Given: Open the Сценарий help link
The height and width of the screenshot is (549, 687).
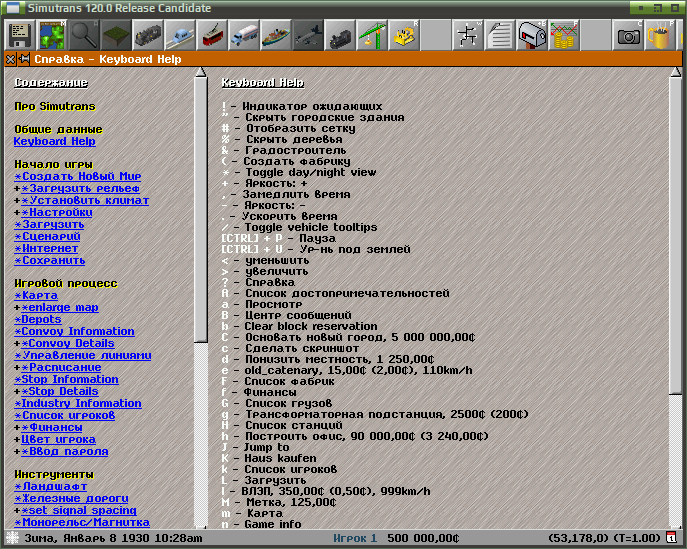Looking at the screenshot, I should (x=47, y=237).
